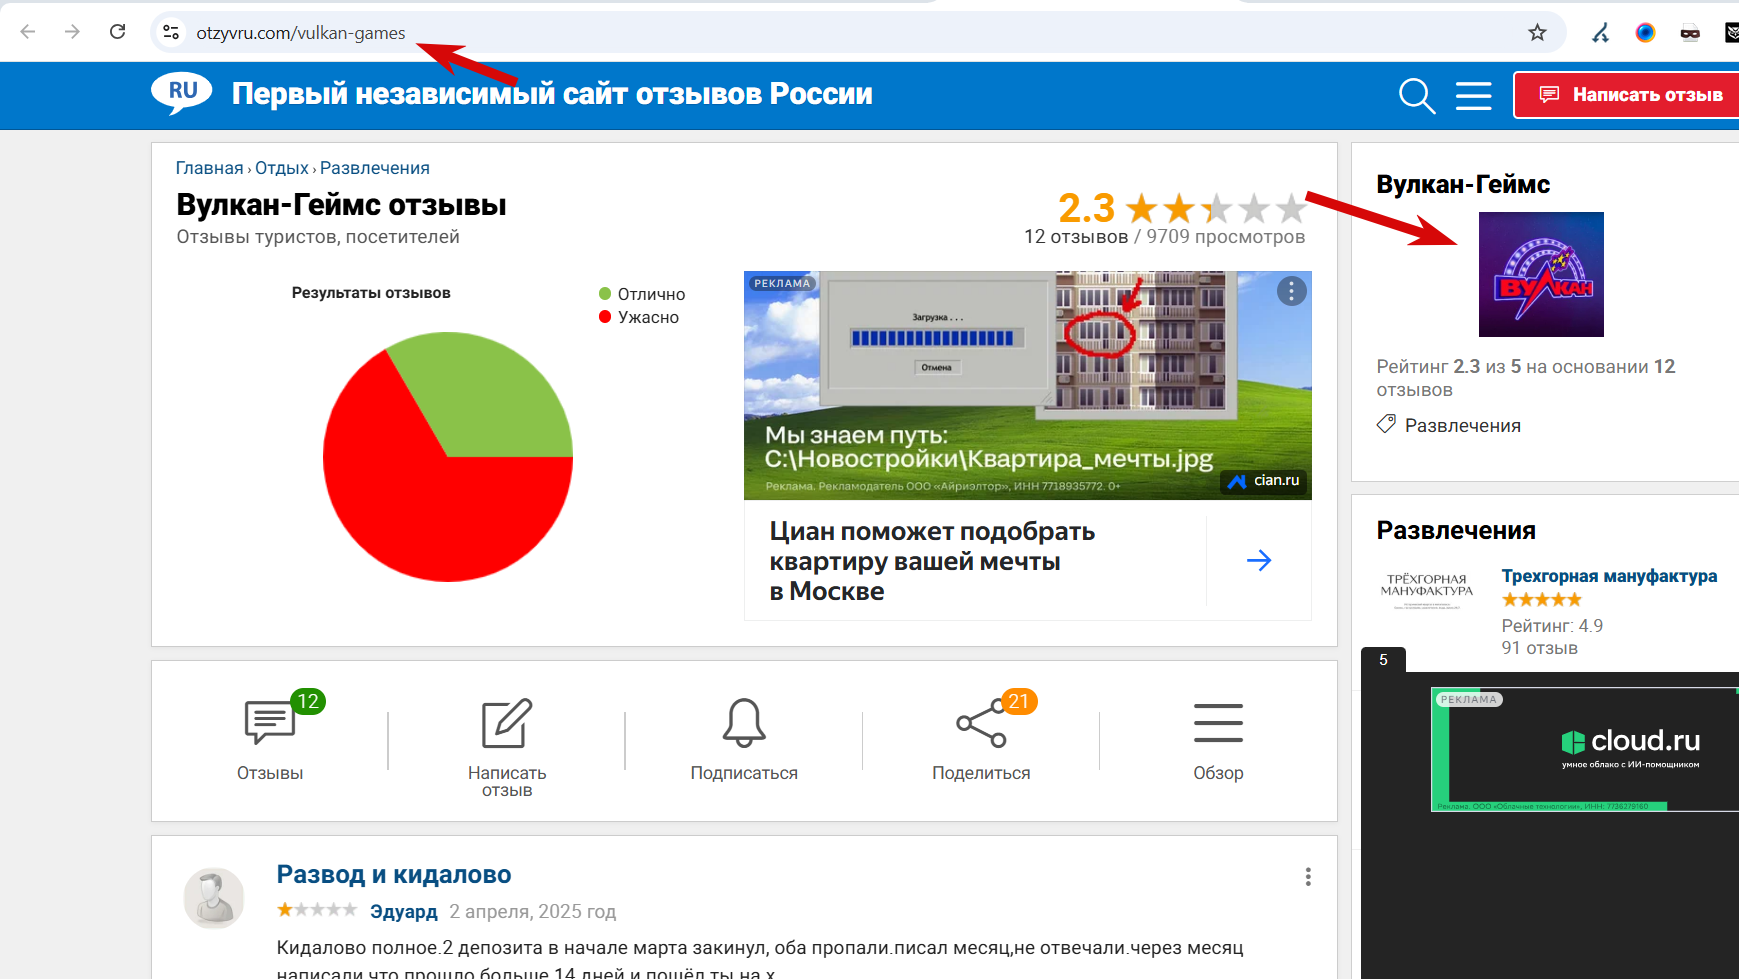Click the 2.3 star rating
This screenshot has height=979, width=1739.
1183,209
